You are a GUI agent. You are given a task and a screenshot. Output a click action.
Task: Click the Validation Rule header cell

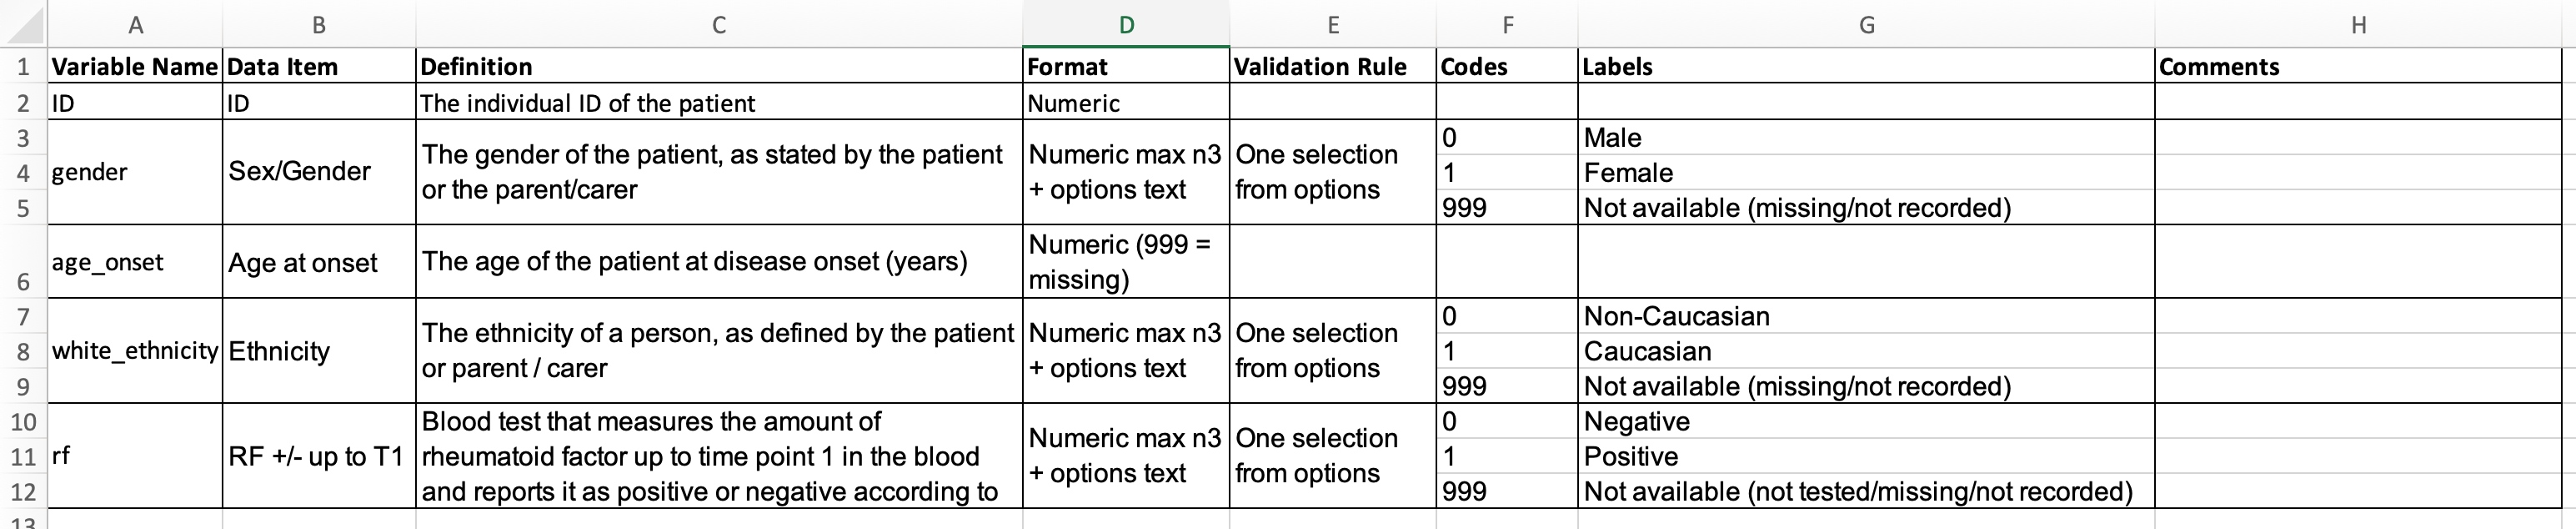(x=1333, y=66)
